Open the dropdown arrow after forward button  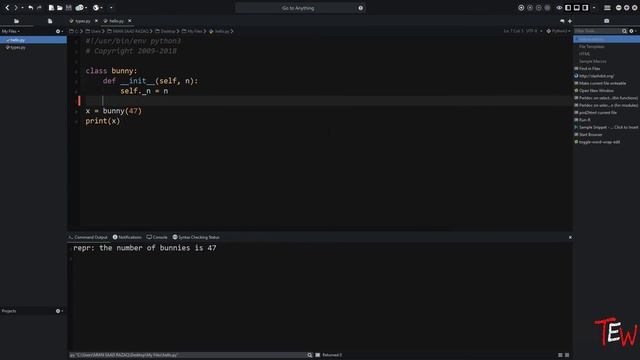pos(22,8)
